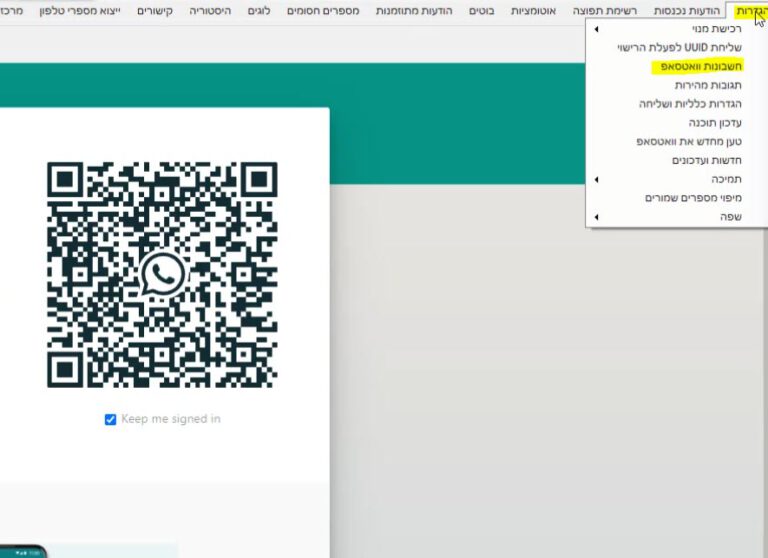Open the בוטים menu
The height and width of the screenshot is (558, 768).
481,10
